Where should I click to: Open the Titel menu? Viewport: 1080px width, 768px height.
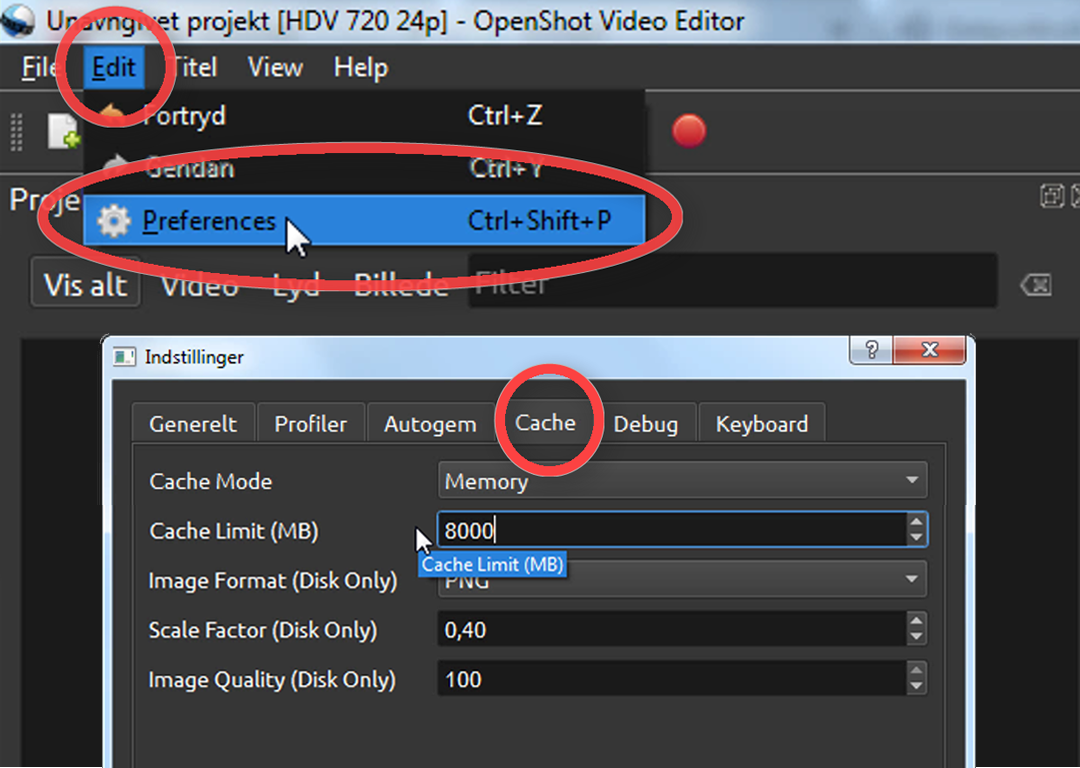pyautogui.click(x=195, y=68)
